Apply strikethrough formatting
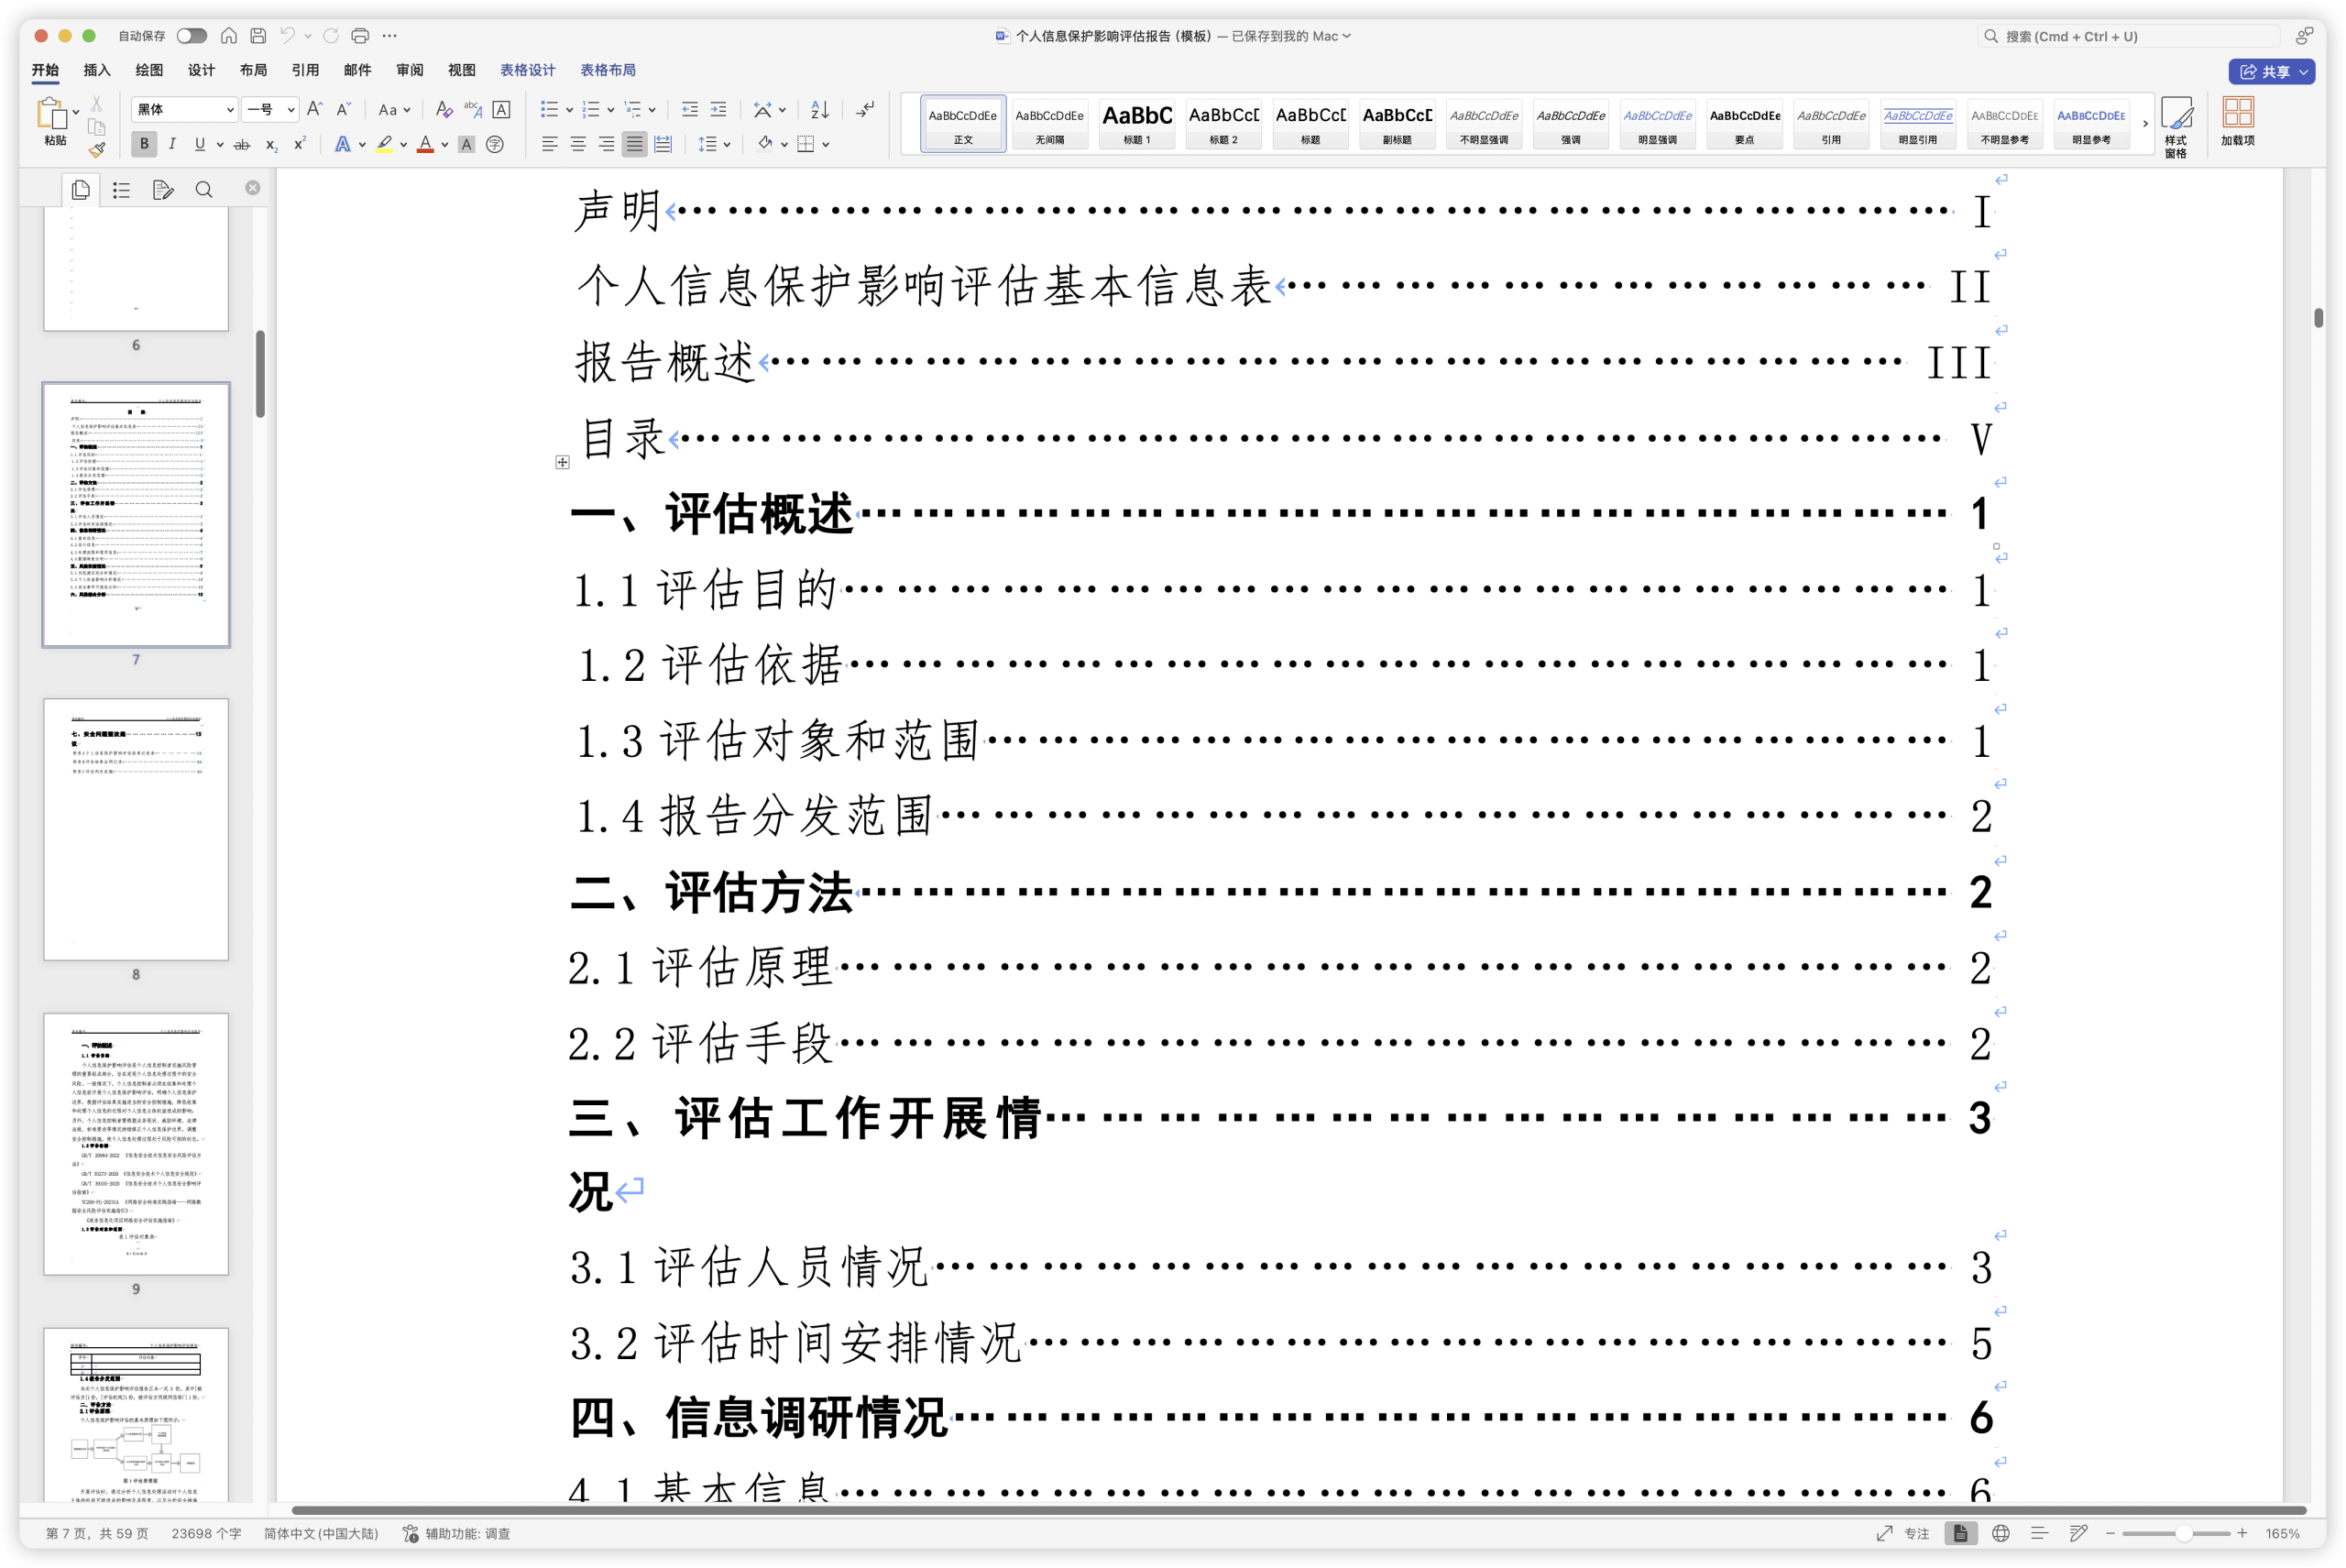This screenshot has height=1568, width=2346. coord(242,144)
